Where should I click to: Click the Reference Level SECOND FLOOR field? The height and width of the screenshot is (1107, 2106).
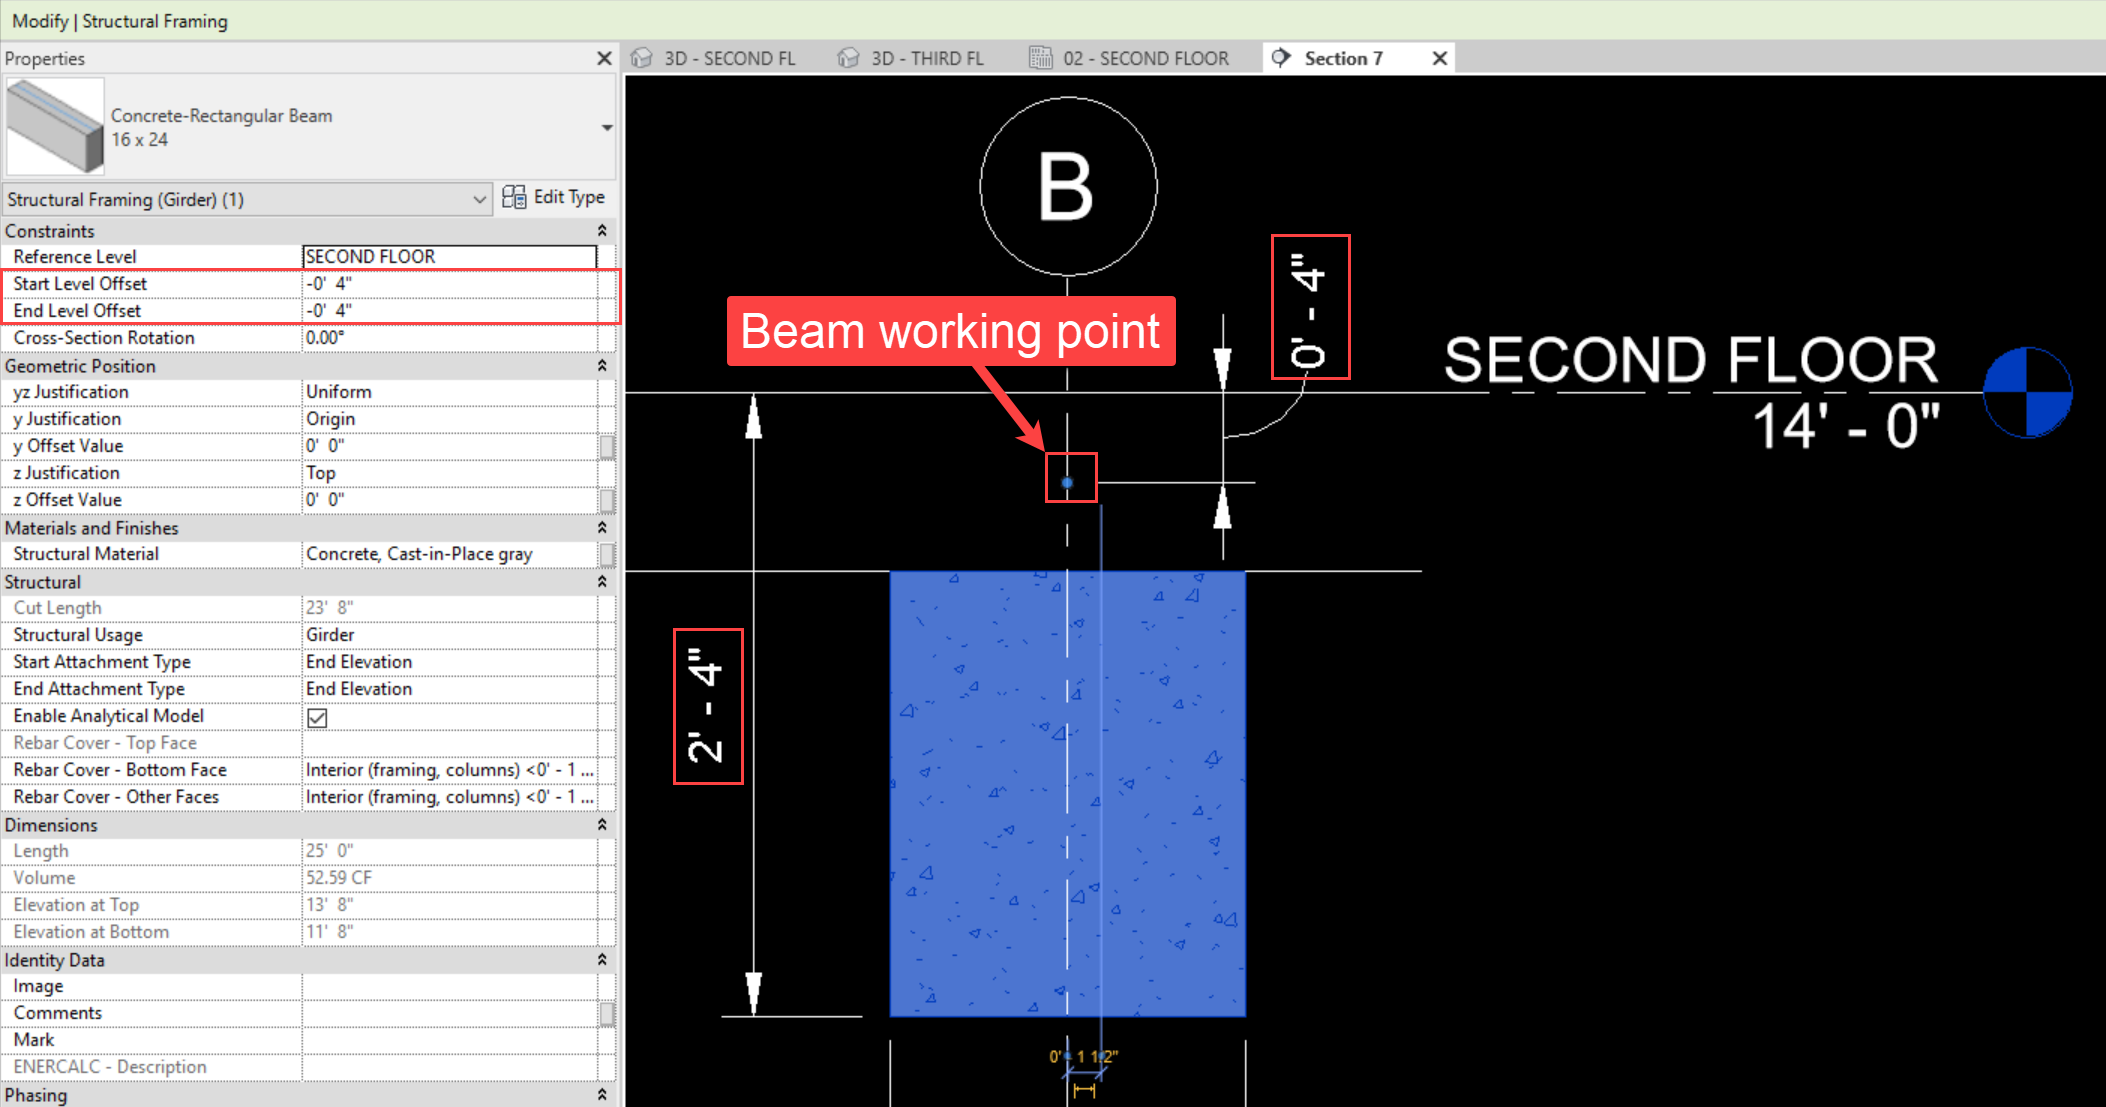[x=450, y=257]
